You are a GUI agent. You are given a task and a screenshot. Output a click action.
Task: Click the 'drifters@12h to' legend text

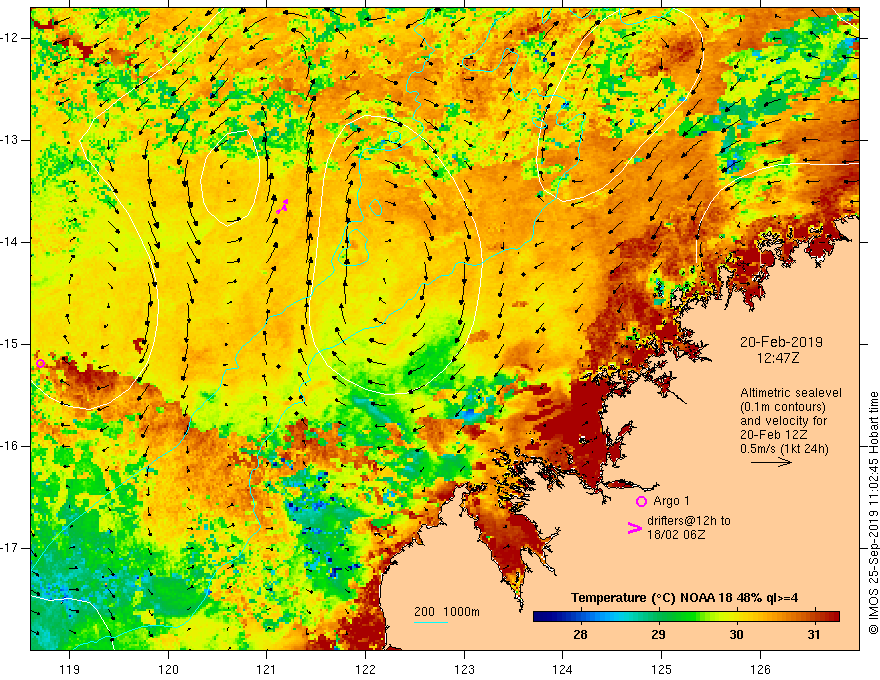689,521
